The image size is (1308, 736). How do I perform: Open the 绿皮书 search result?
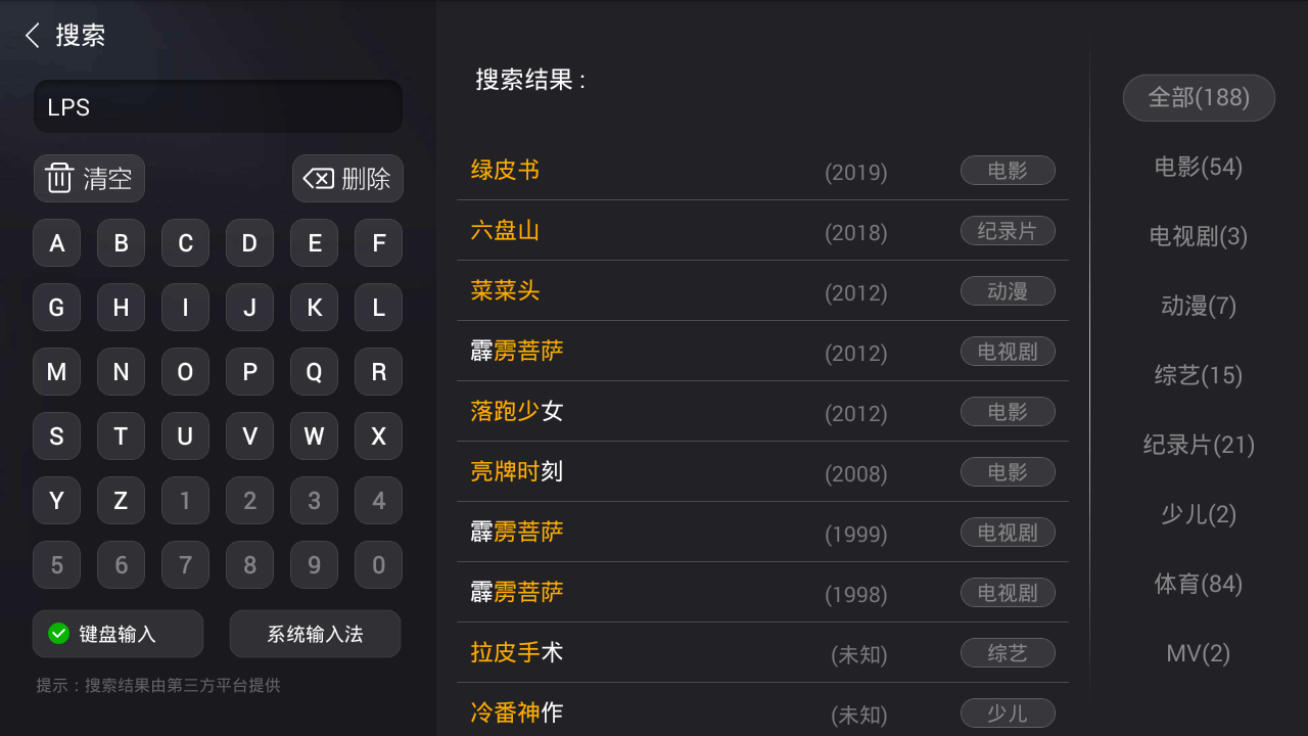click(505, 171)
